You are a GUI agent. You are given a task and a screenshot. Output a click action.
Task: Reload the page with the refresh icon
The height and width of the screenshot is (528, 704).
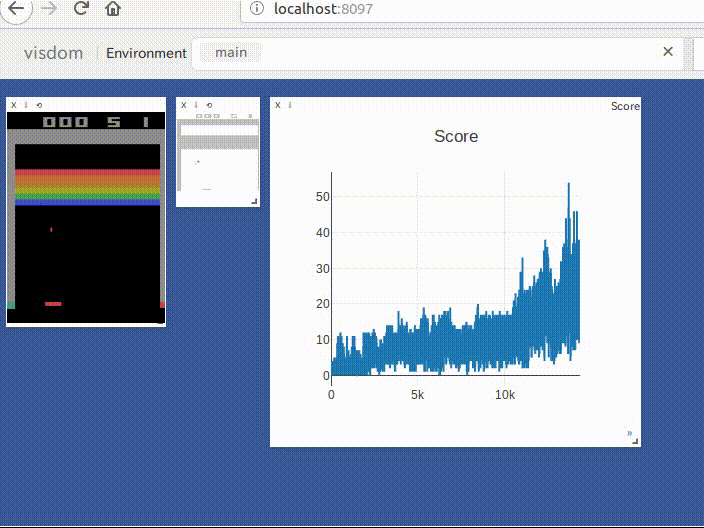[81, 8]
